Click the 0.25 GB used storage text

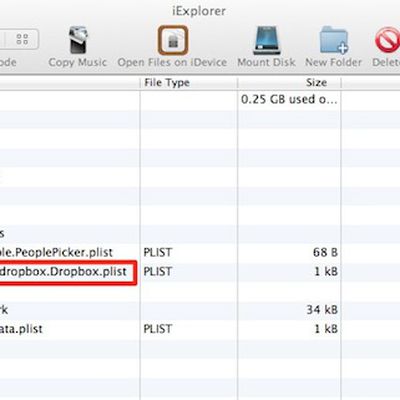point(289,99)
